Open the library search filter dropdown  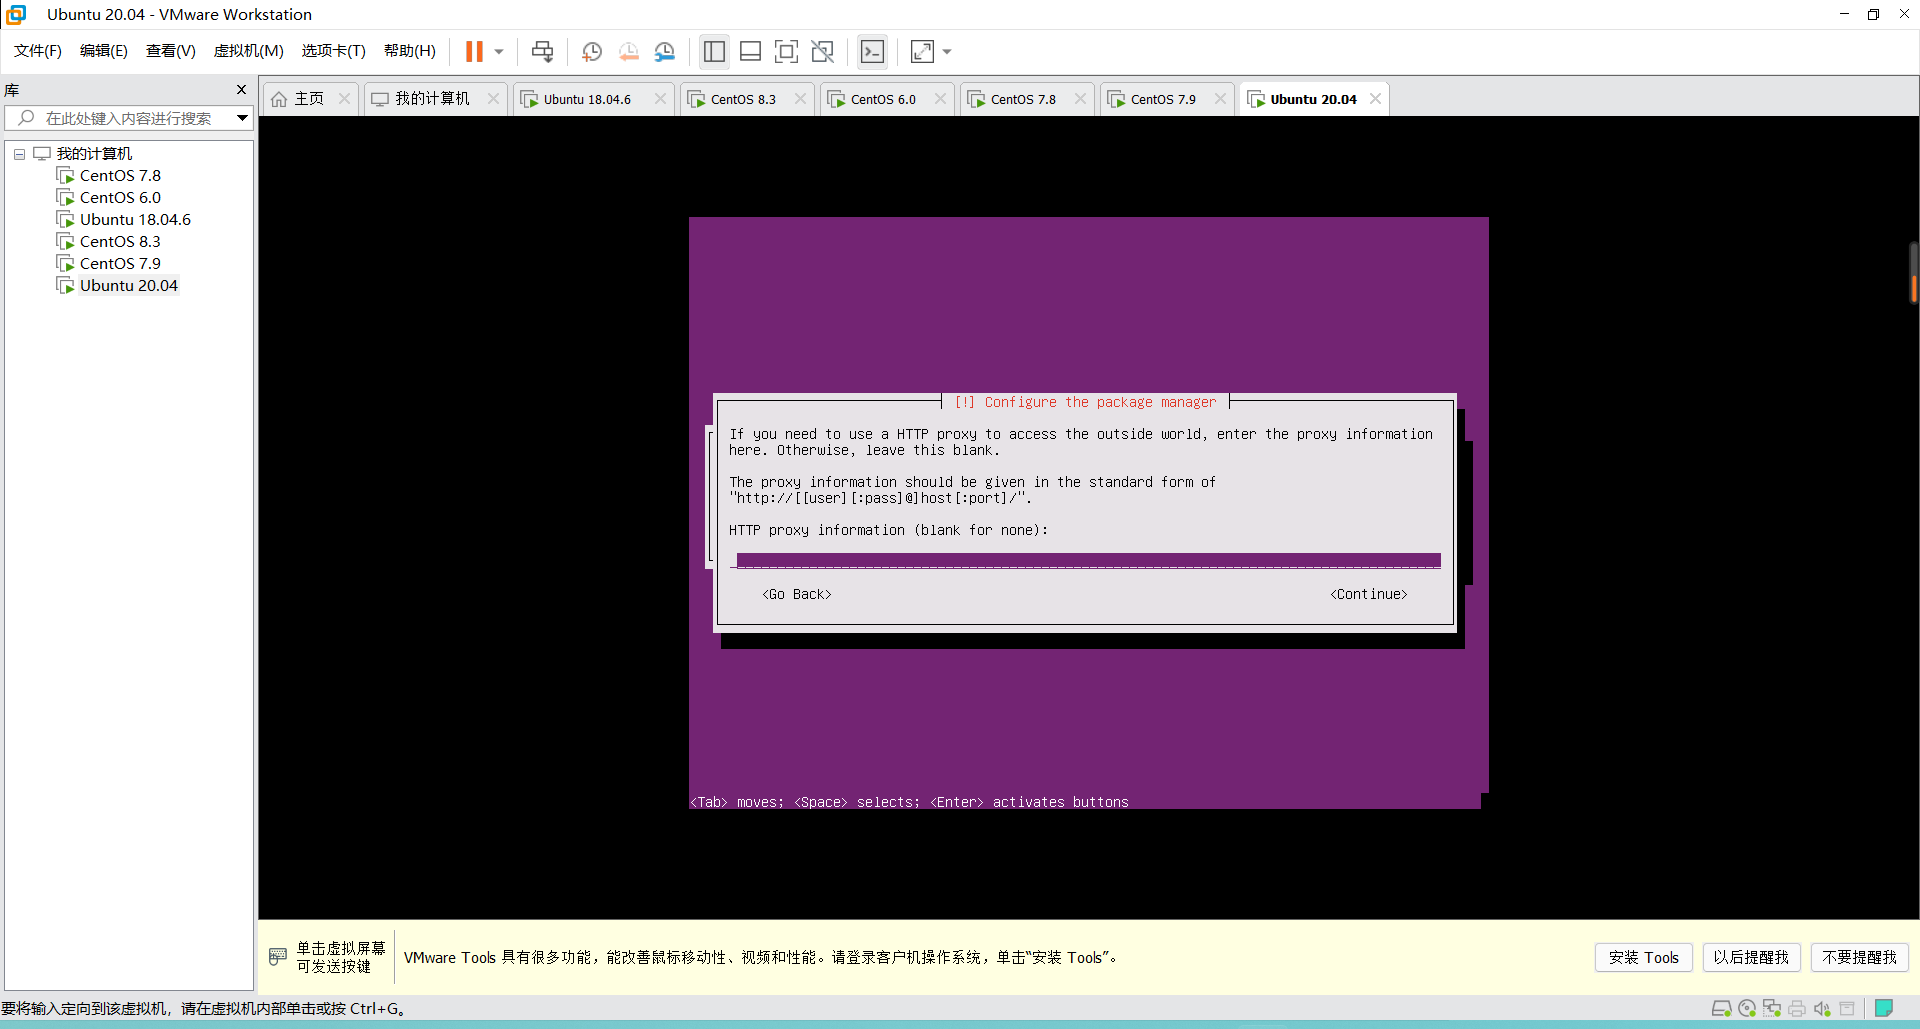coord(242,118)
